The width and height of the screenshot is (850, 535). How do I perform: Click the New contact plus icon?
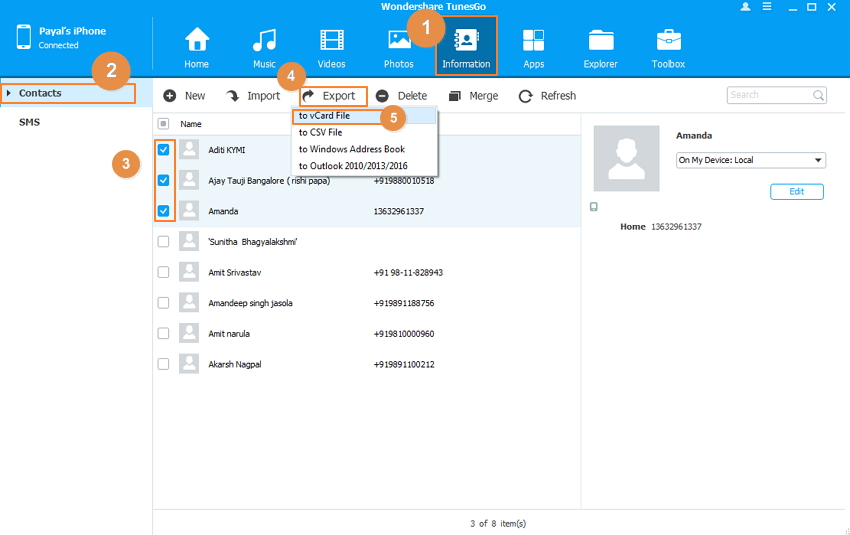click(170, 96)
